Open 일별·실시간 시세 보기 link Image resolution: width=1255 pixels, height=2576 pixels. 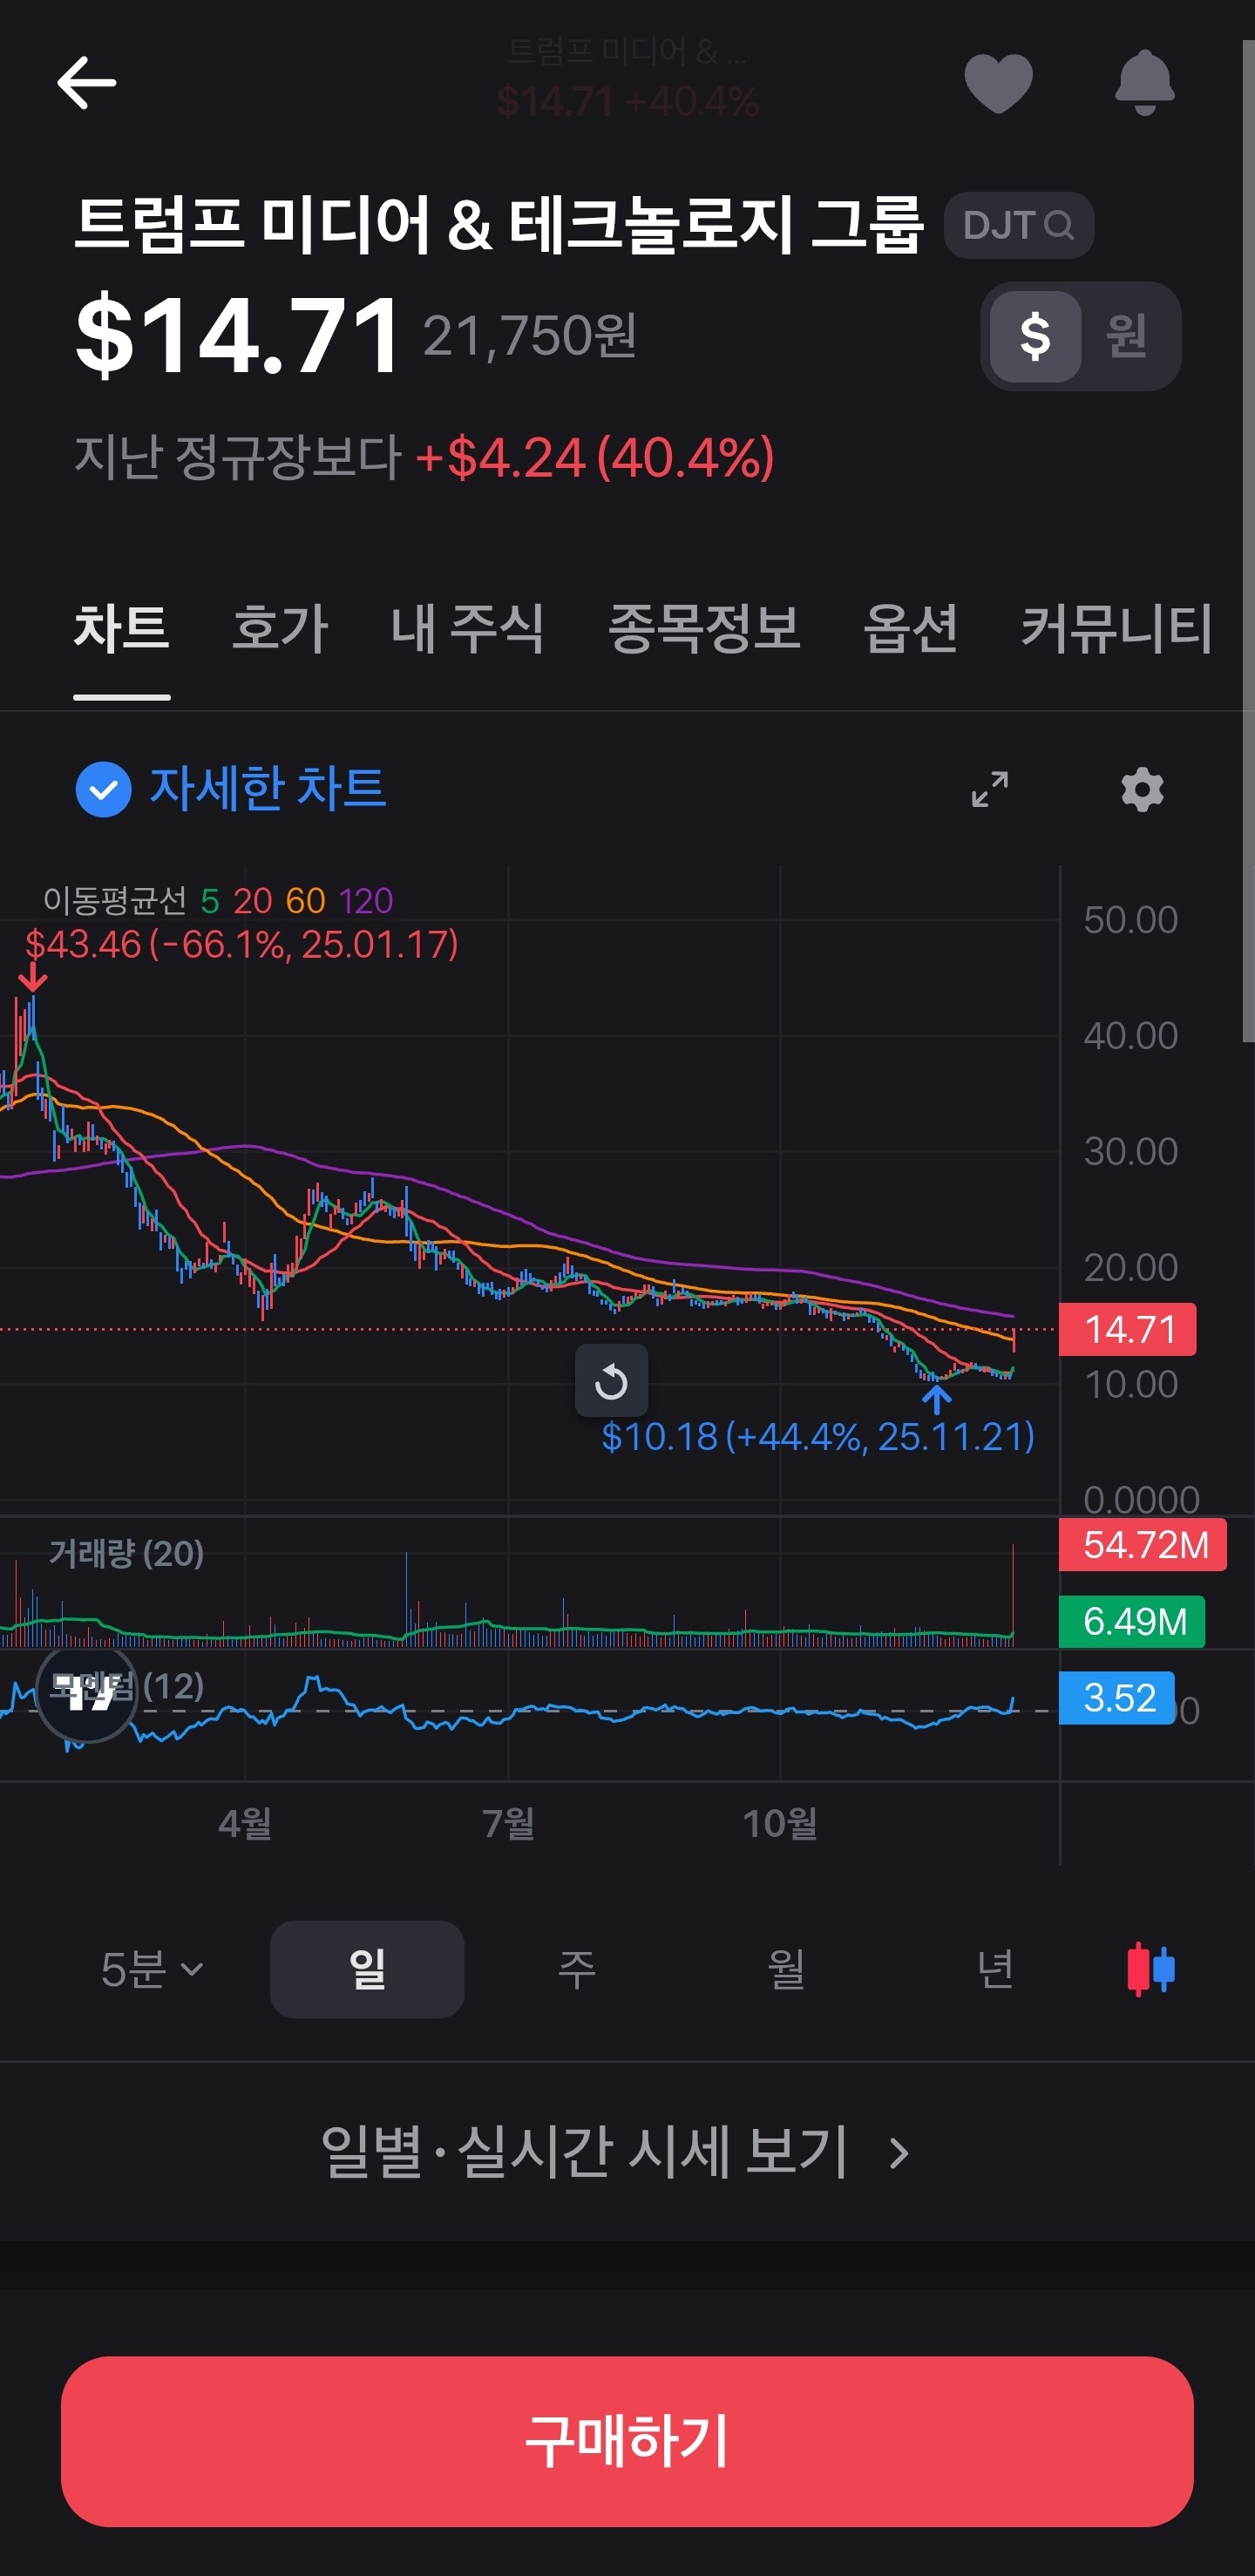pos(615,2152)
